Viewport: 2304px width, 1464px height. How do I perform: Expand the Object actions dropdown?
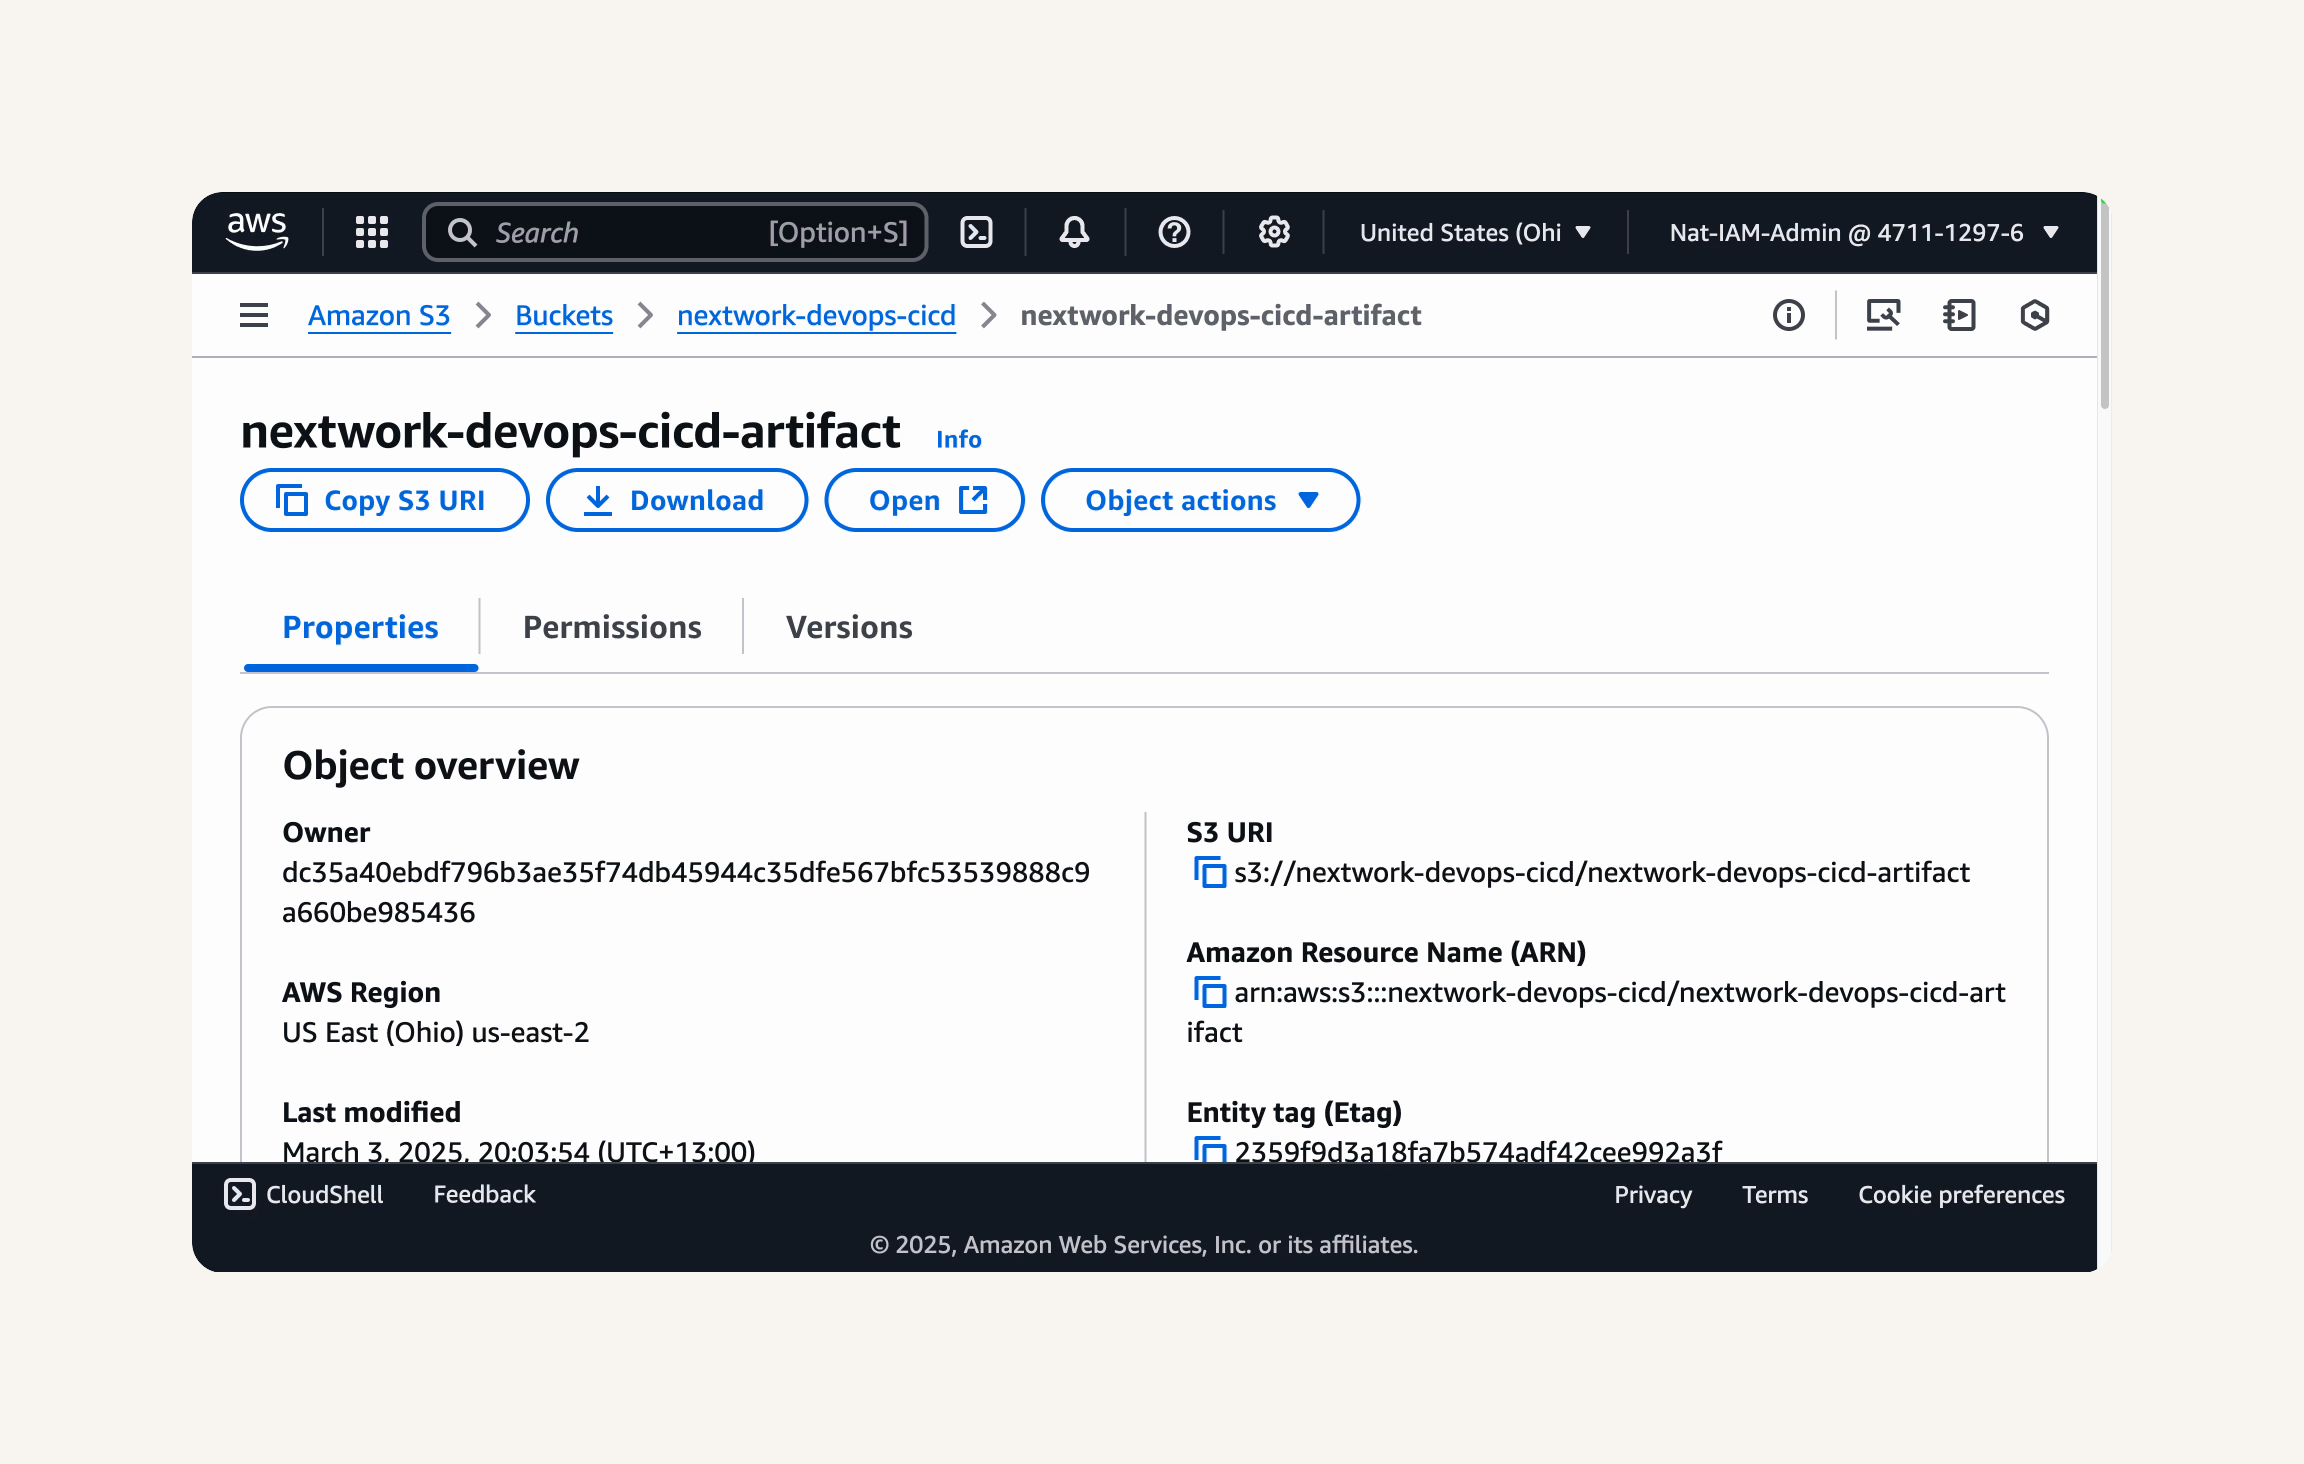coord(1200,500)
